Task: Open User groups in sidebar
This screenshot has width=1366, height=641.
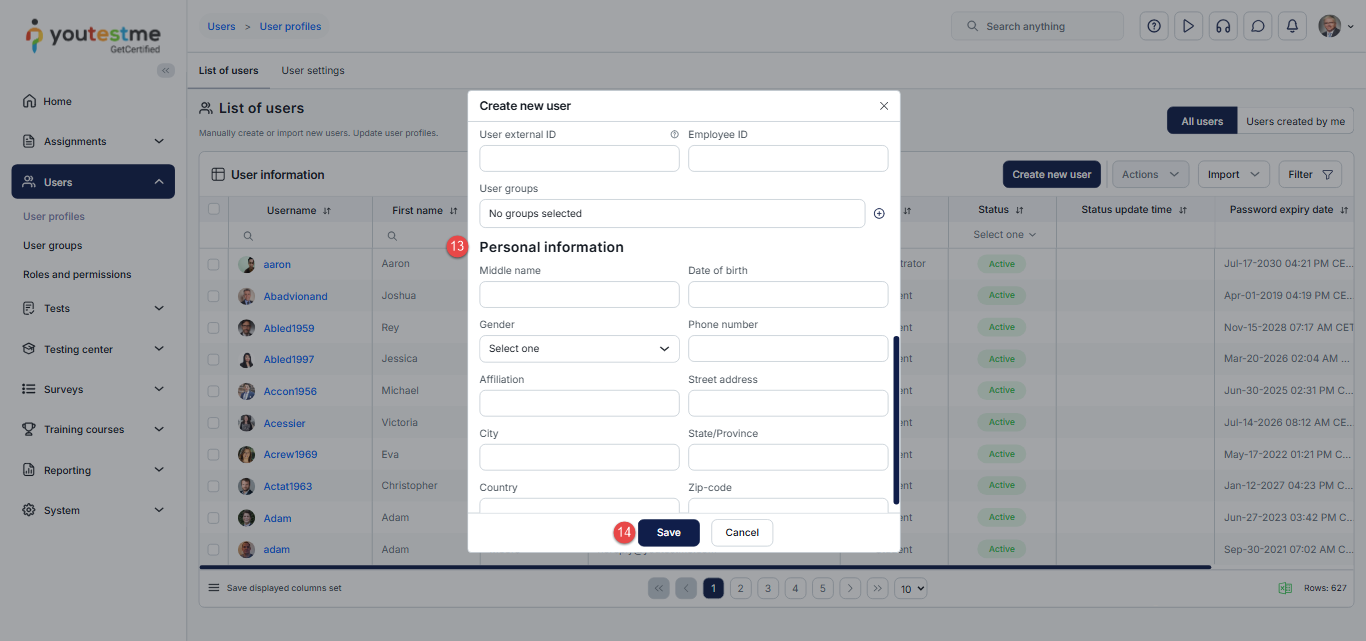Action: pyautogui.click(x=53, y=246)
